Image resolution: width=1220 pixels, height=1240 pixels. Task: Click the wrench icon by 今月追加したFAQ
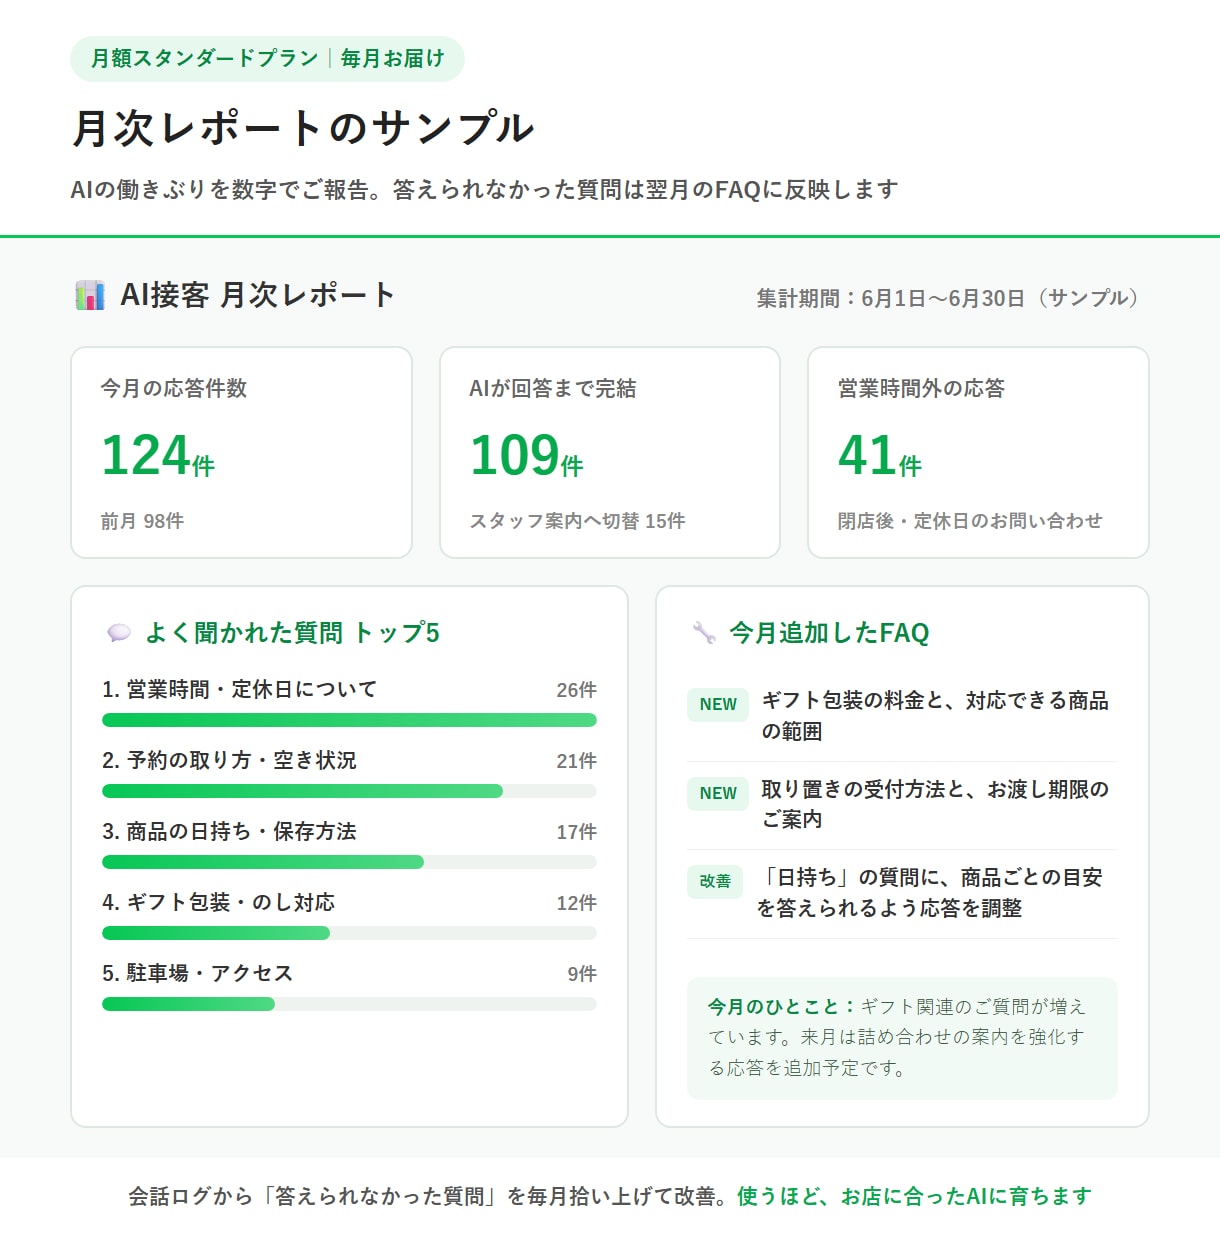pyautogui.click(x=704, y=633)
